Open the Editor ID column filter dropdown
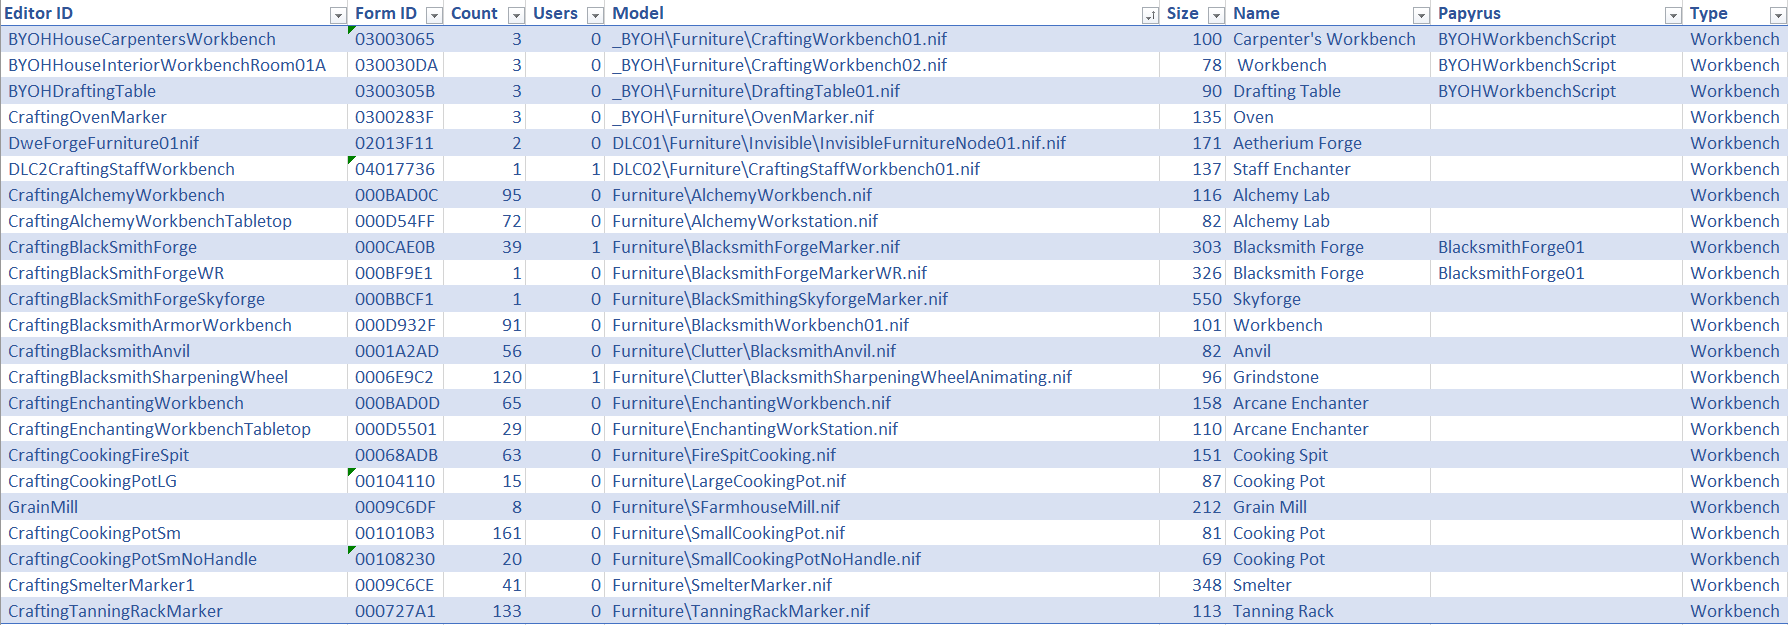The width and height of the screenshot is (1788, 625). [x=337, y=15]
